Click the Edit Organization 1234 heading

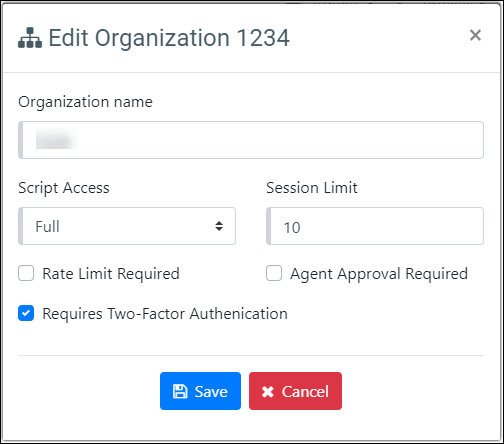point(169,38)
